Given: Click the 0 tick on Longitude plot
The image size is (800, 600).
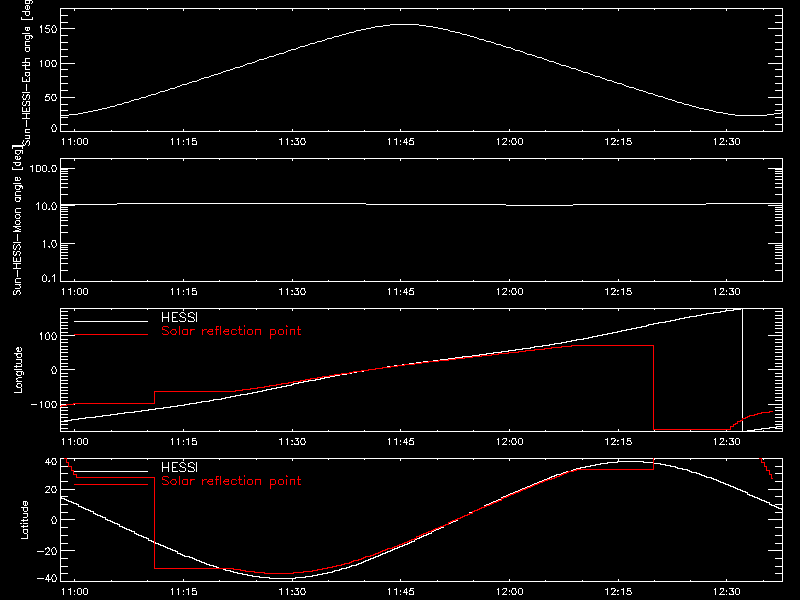Looking at the screenshot, I should (54, 370).
